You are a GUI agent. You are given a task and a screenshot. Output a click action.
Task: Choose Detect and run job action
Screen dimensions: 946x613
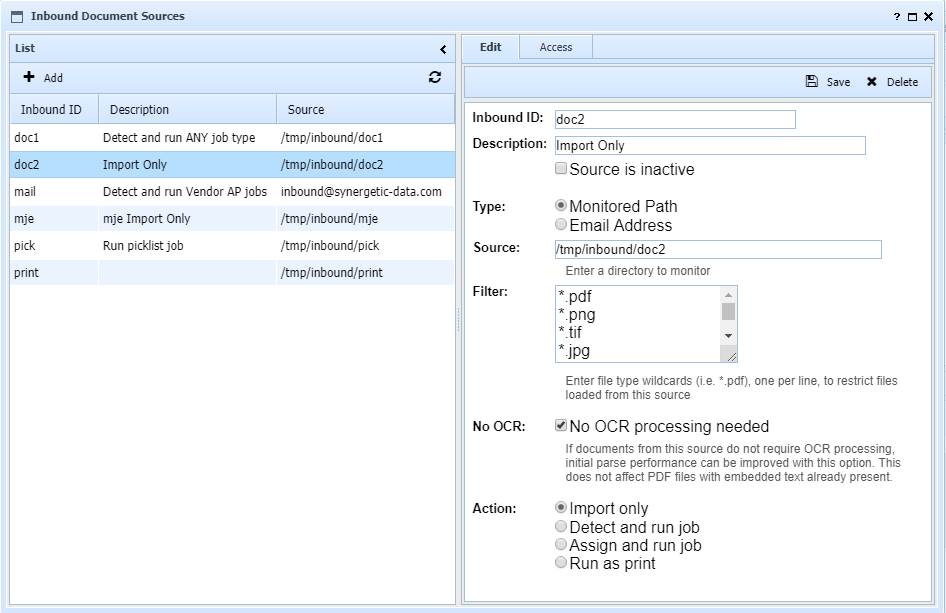[x=561, y=527]
